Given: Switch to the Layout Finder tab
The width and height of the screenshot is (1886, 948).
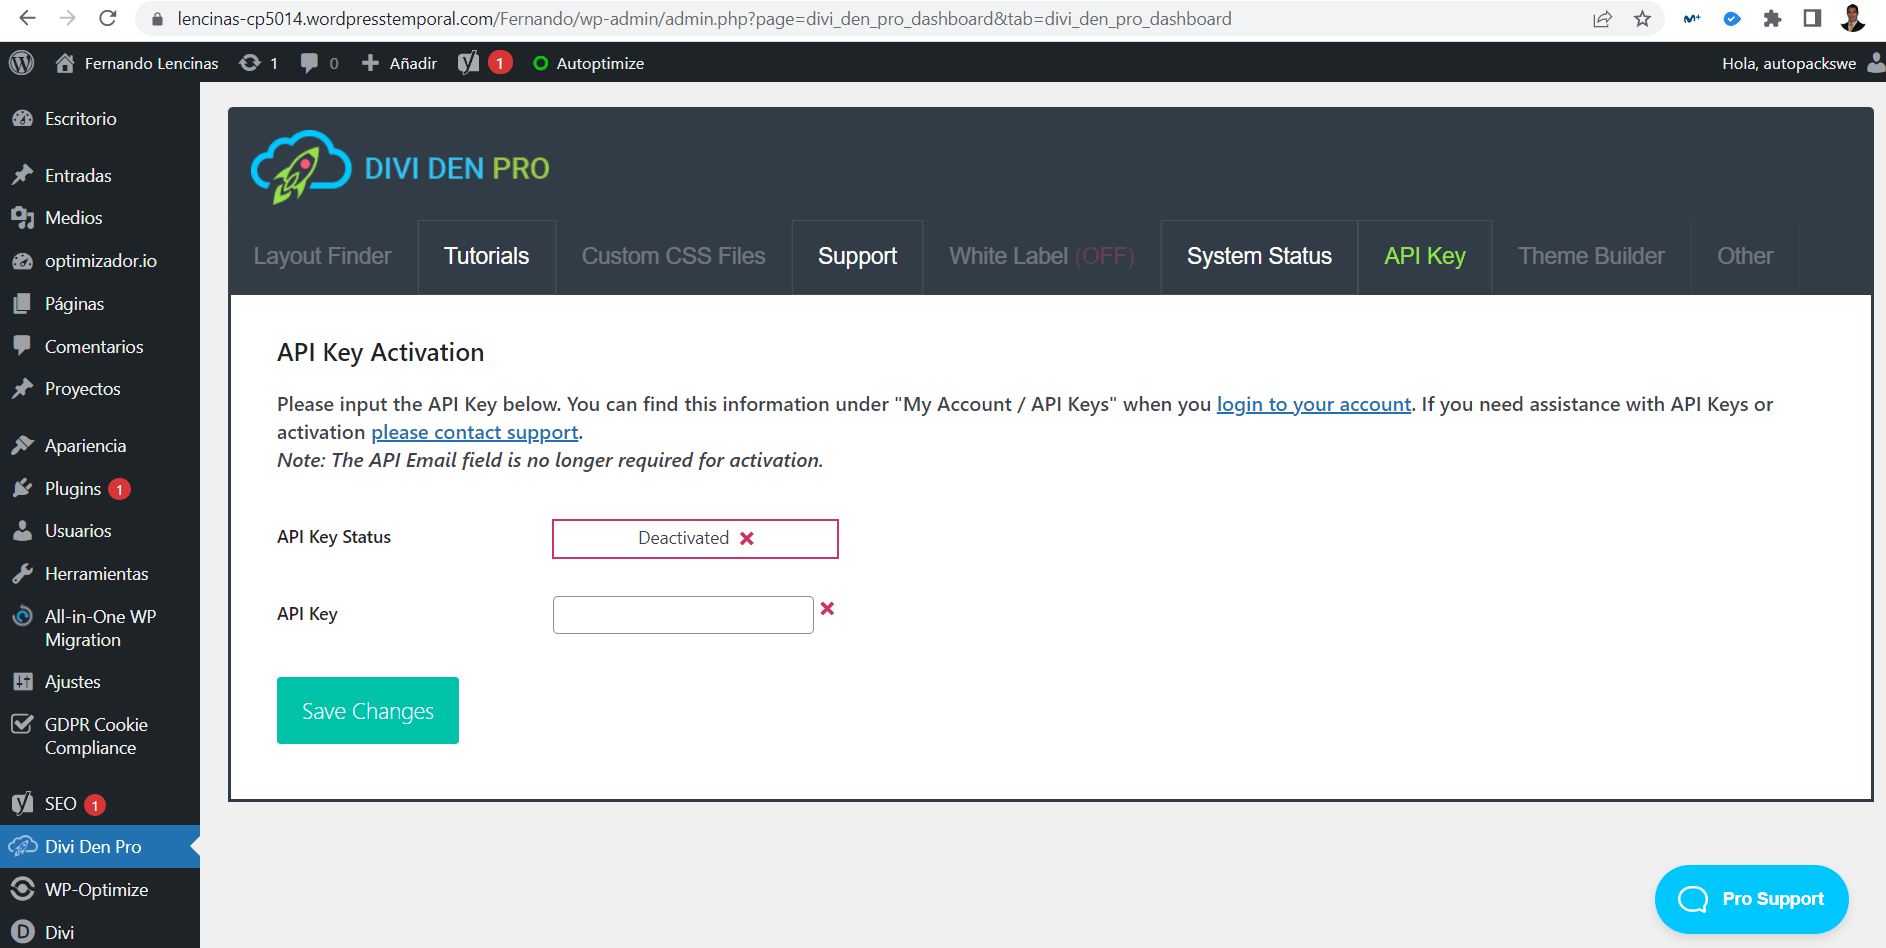Looking at the screenshot, I should point(323,257).
